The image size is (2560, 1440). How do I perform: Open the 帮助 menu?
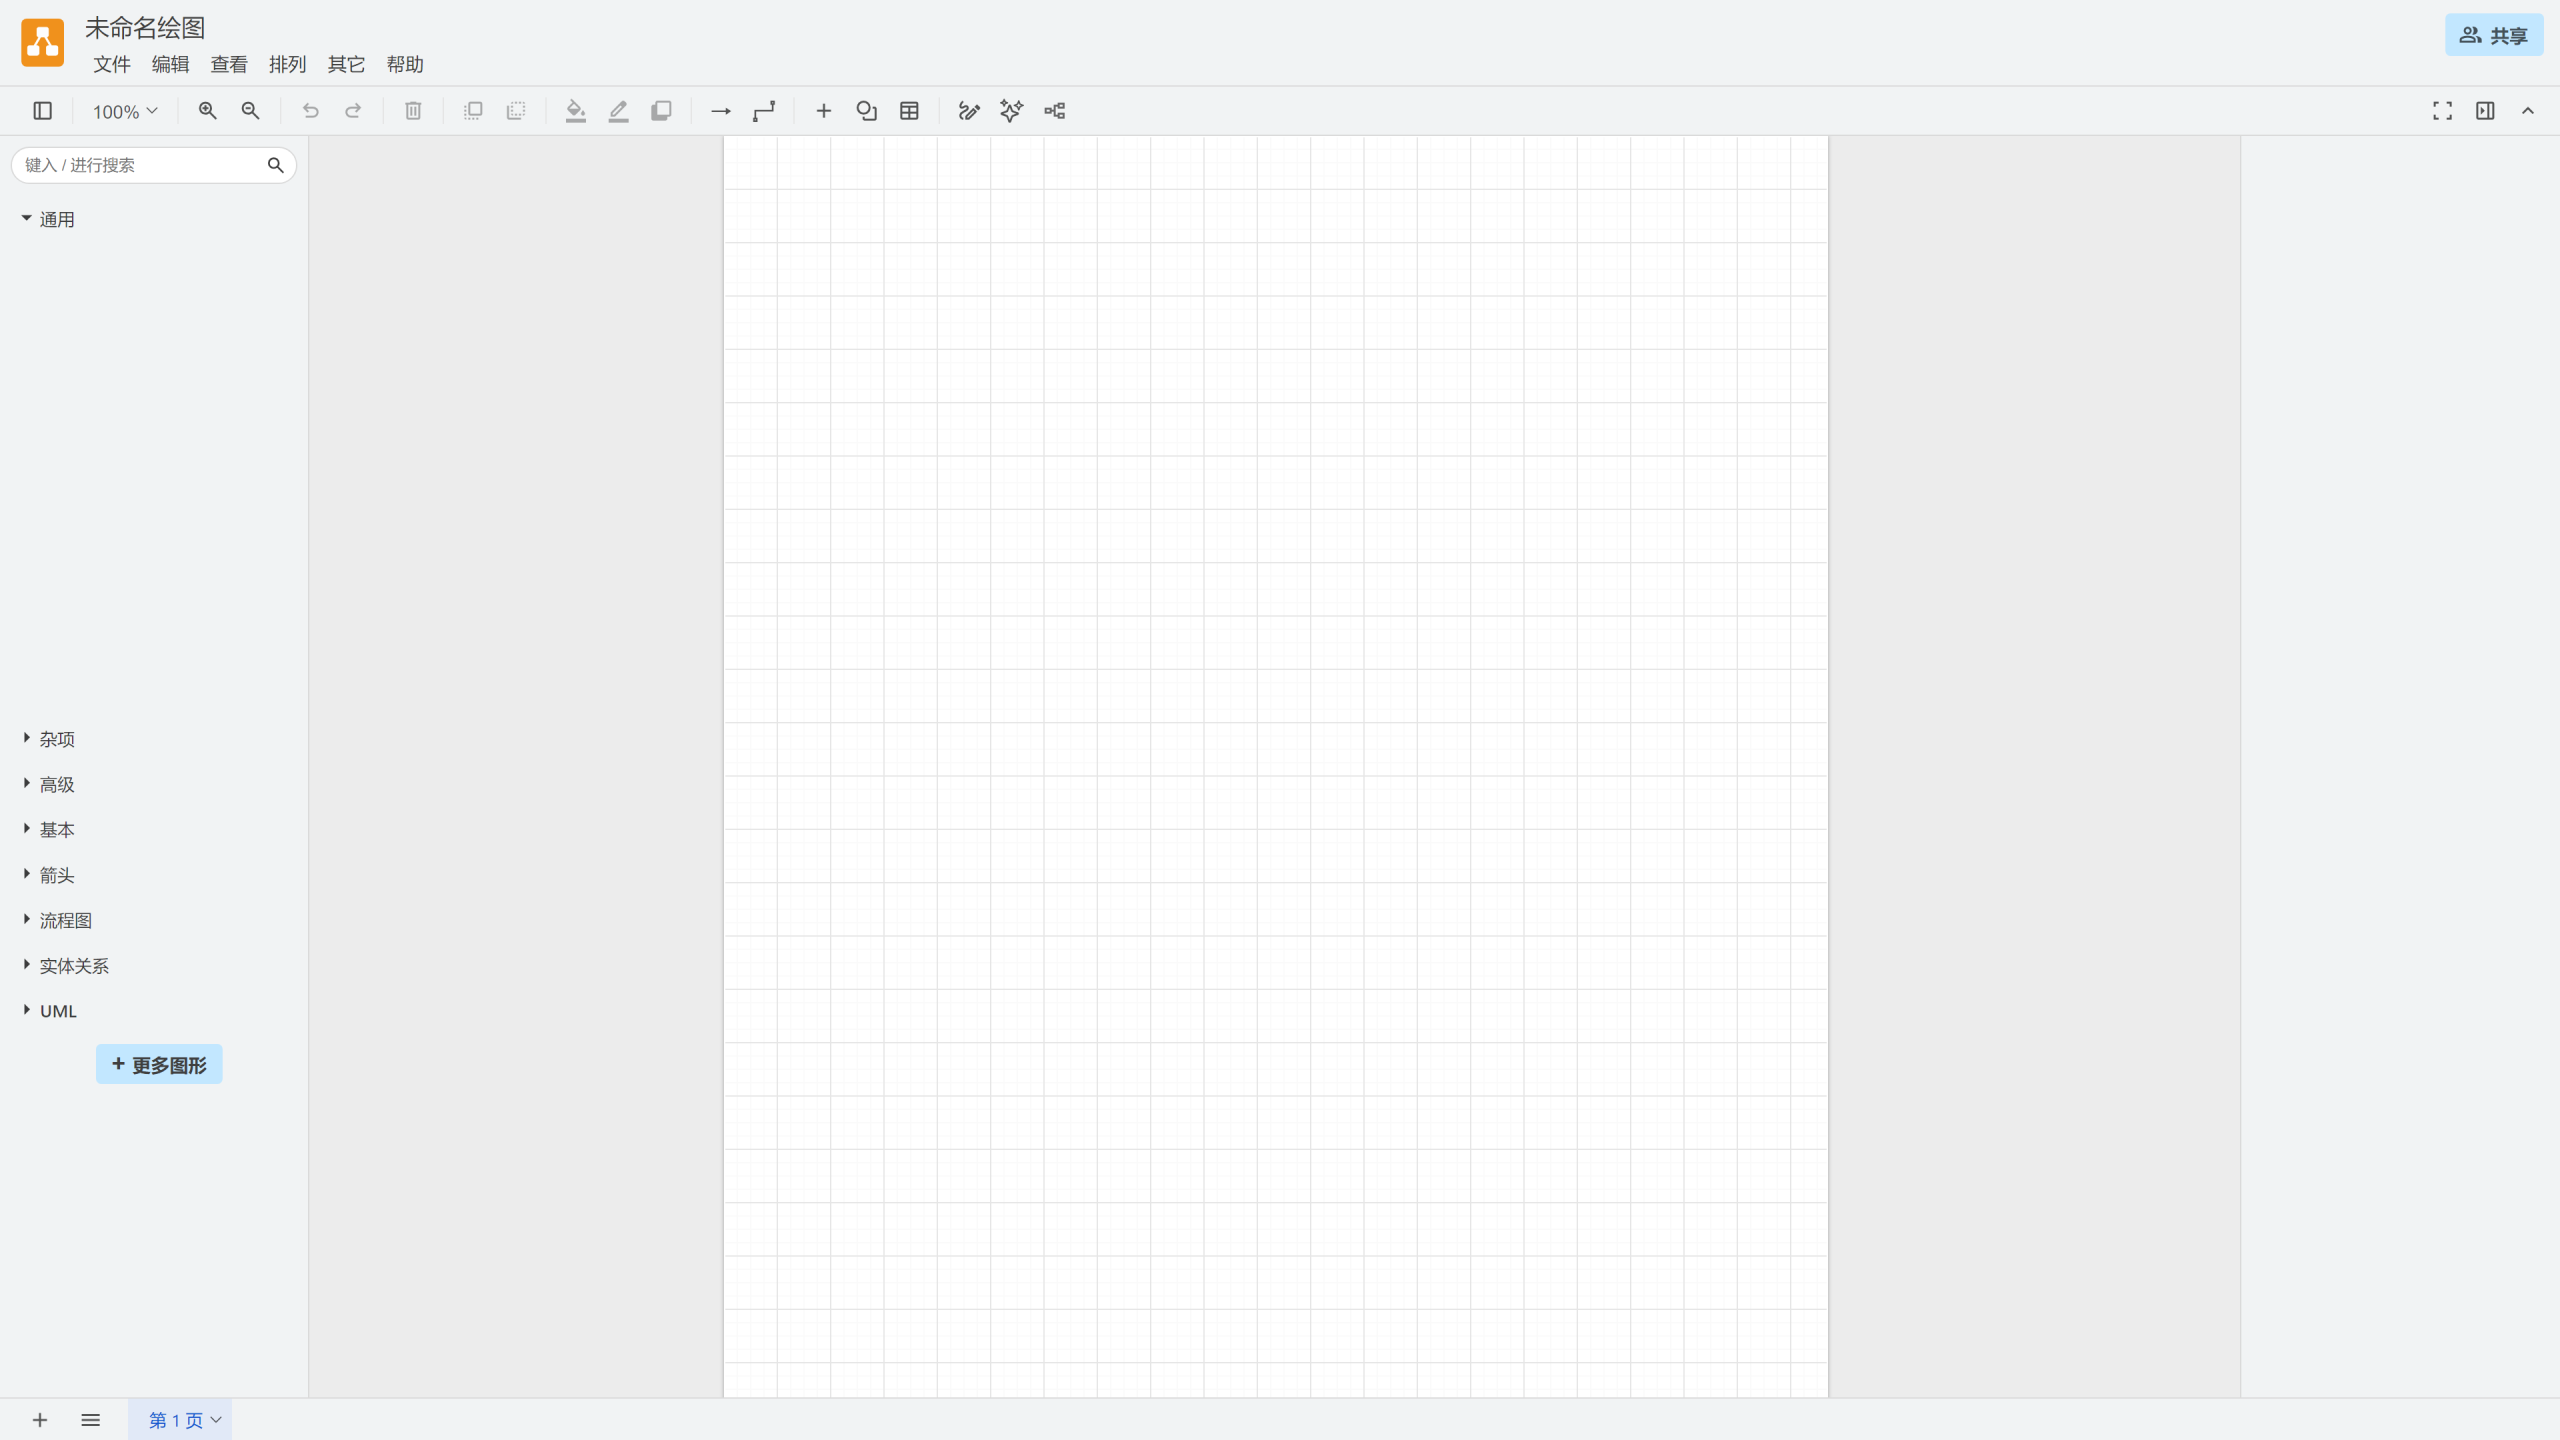405,64
